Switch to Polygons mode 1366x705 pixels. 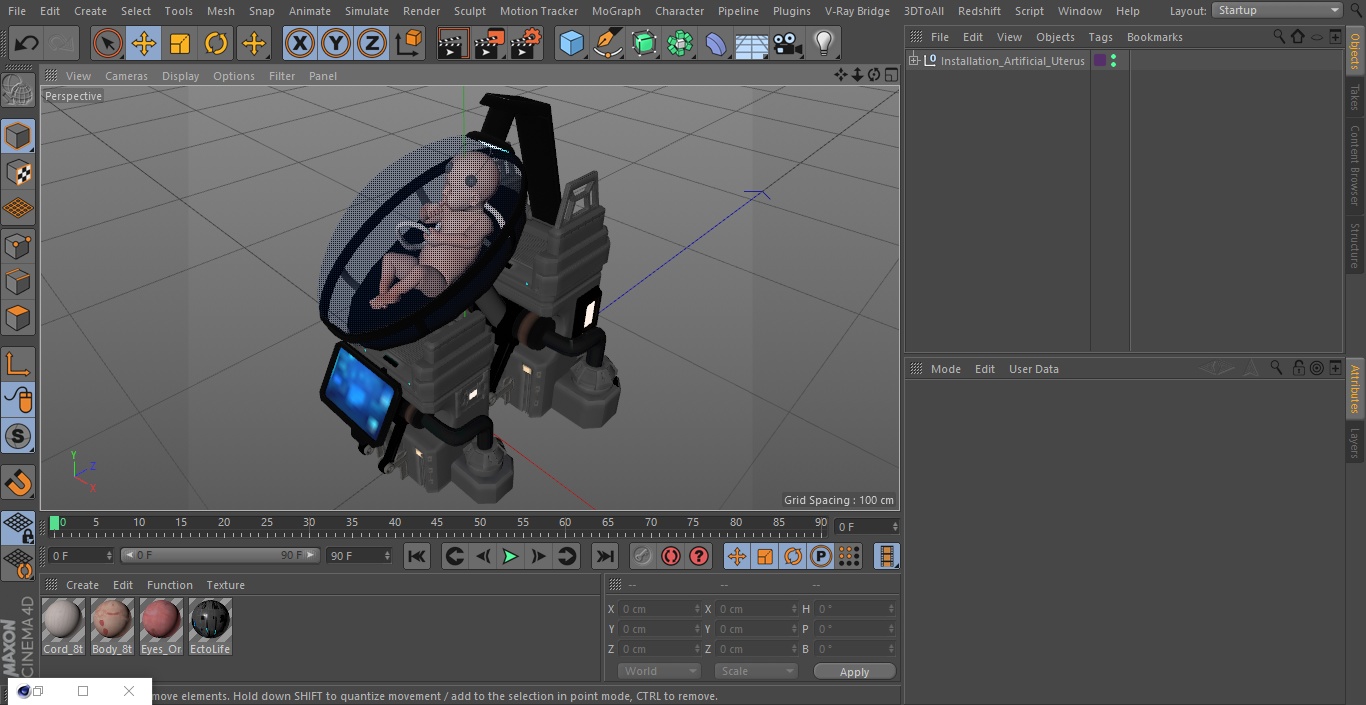coord(18,319)
